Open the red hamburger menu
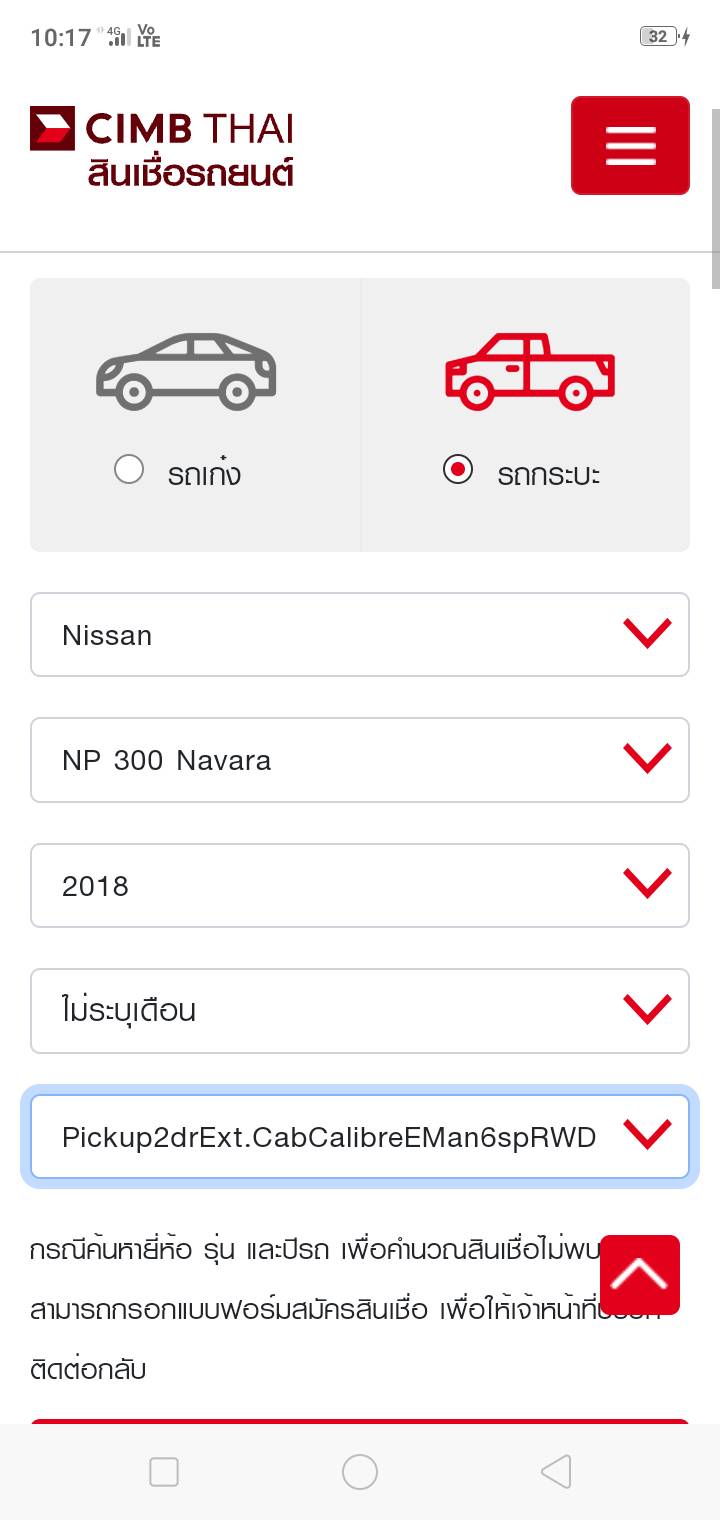Viewport: 720px width, 1520px height. (x=630, y=145)
